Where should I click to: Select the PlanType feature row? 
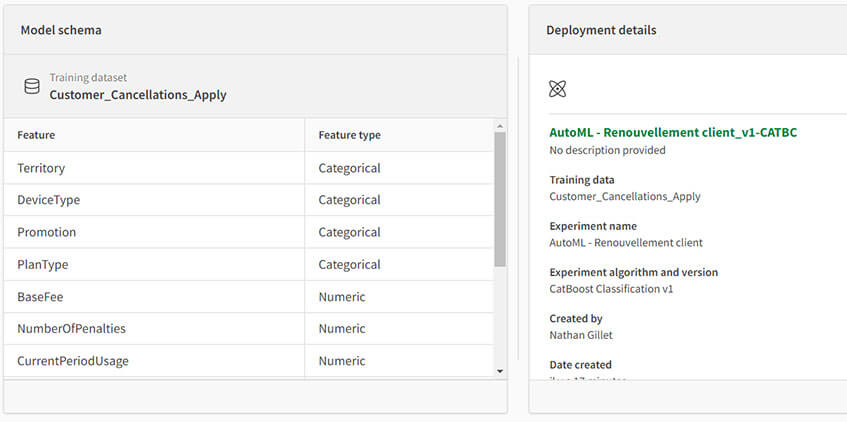248,265
